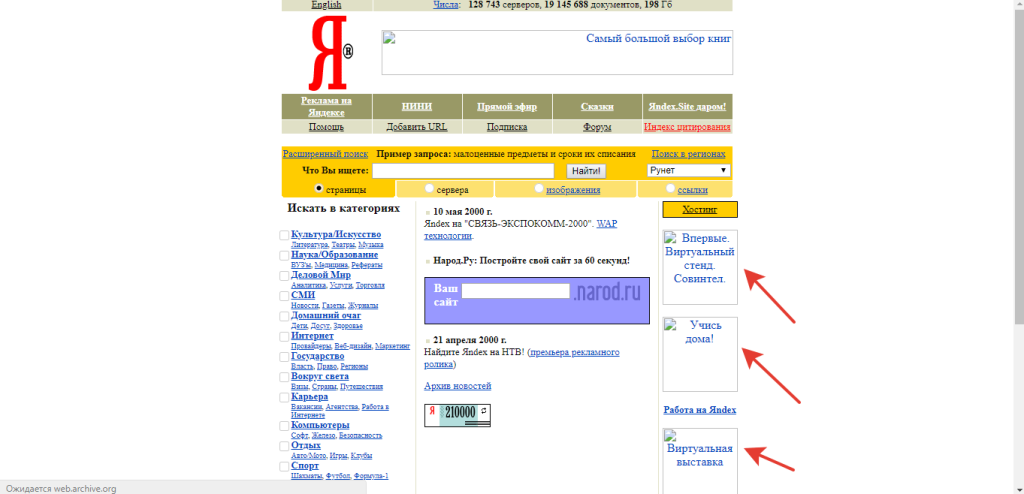Open the book selection banner image
The height and width of the screenshot is (494, 1024).
tap(557, 52)
